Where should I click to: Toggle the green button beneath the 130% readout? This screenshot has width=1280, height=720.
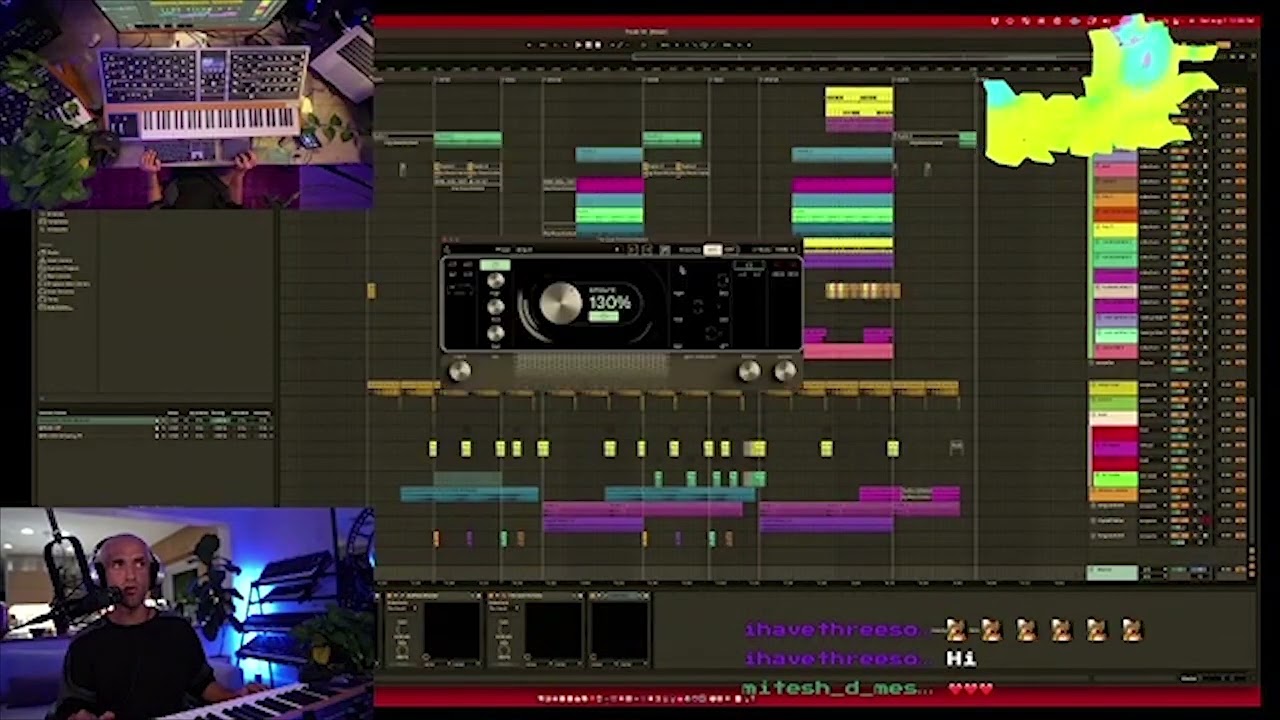[603, 317]
